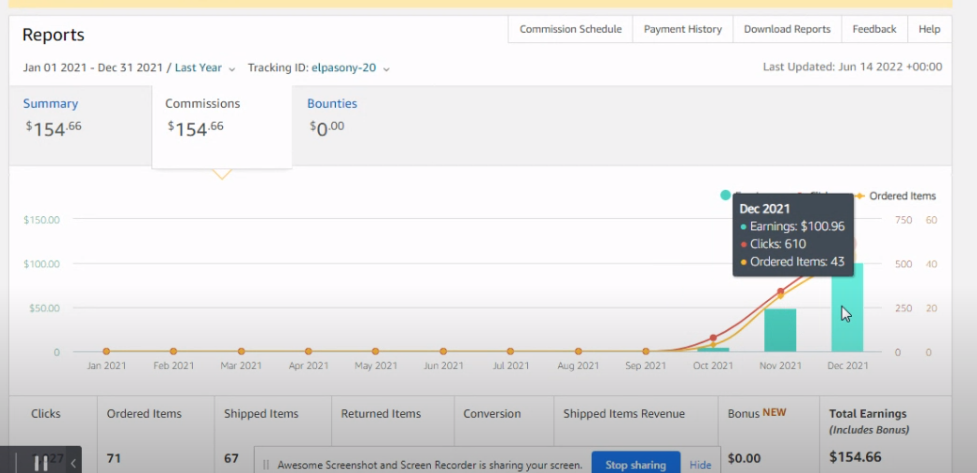Click the $150.00 axis label
The height and width of the screenshot is (473, 977).
42,219
